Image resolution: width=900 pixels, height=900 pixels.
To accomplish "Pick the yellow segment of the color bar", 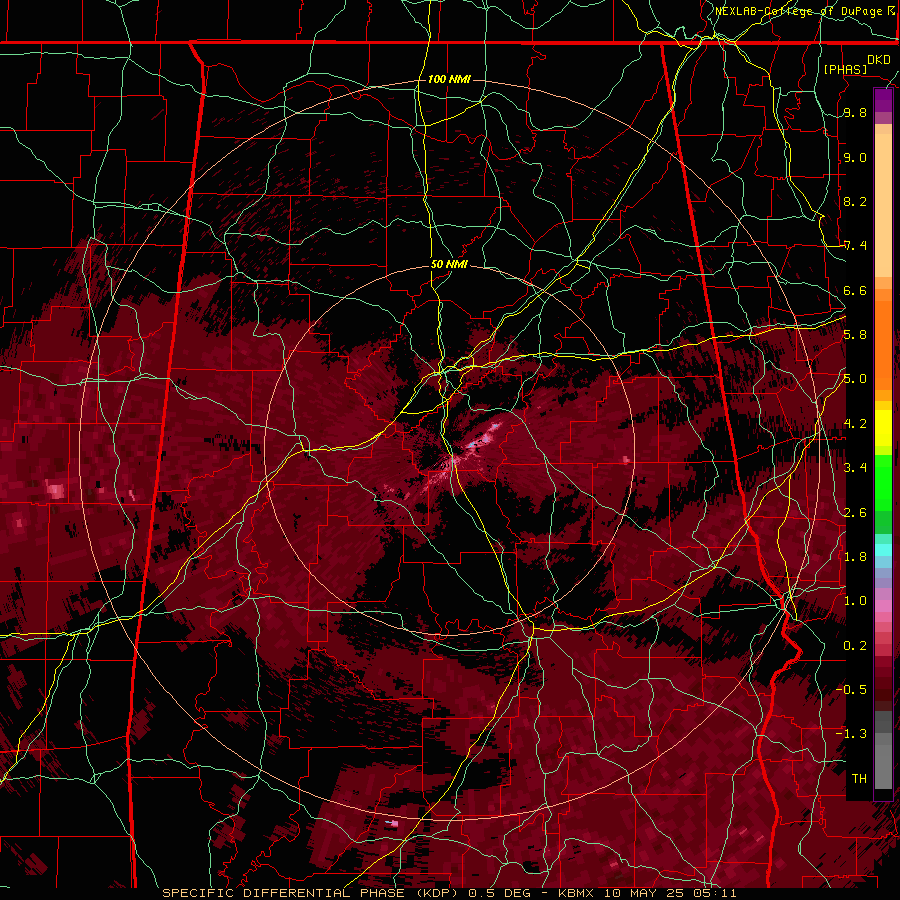I will tap(883, 428).
